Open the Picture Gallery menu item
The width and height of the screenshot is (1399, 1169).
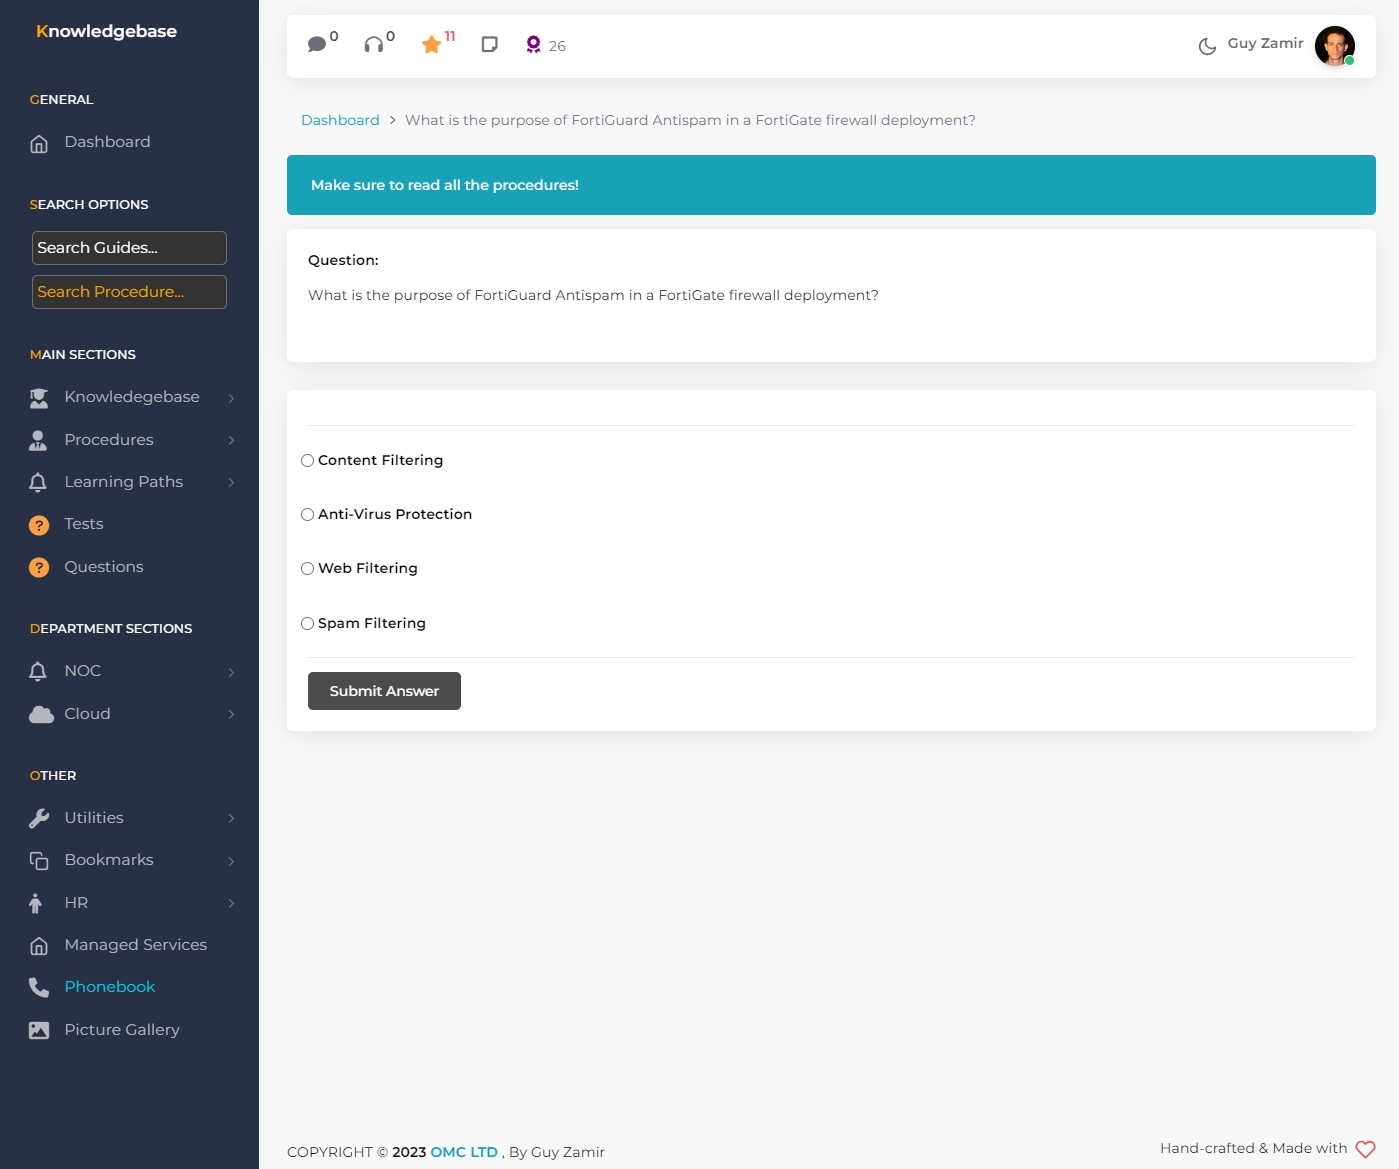122,1030
